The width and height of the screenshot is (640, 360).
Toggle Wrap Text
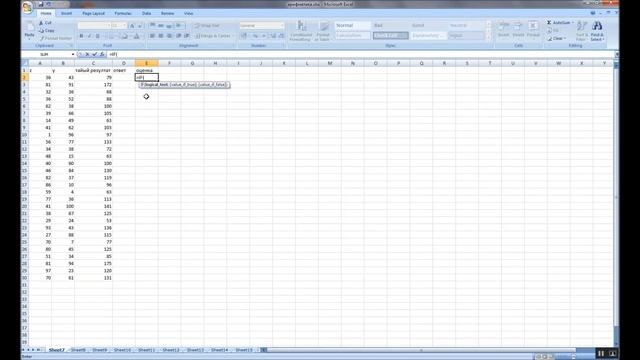coord(207,25)
